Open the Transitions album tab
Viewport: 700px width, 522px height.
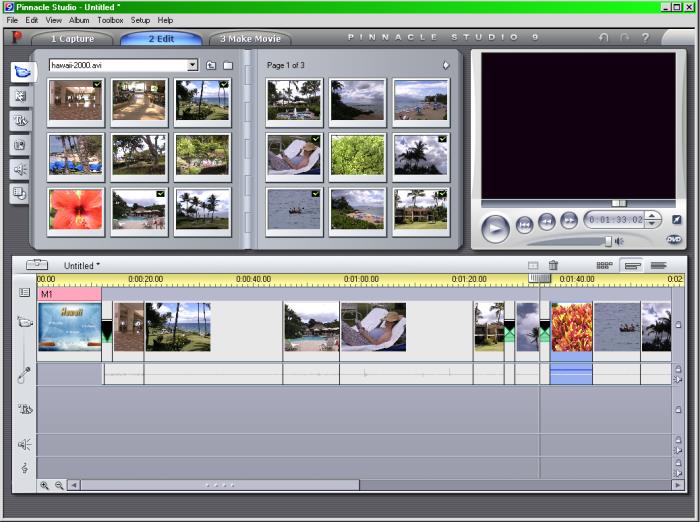(21, 96)
